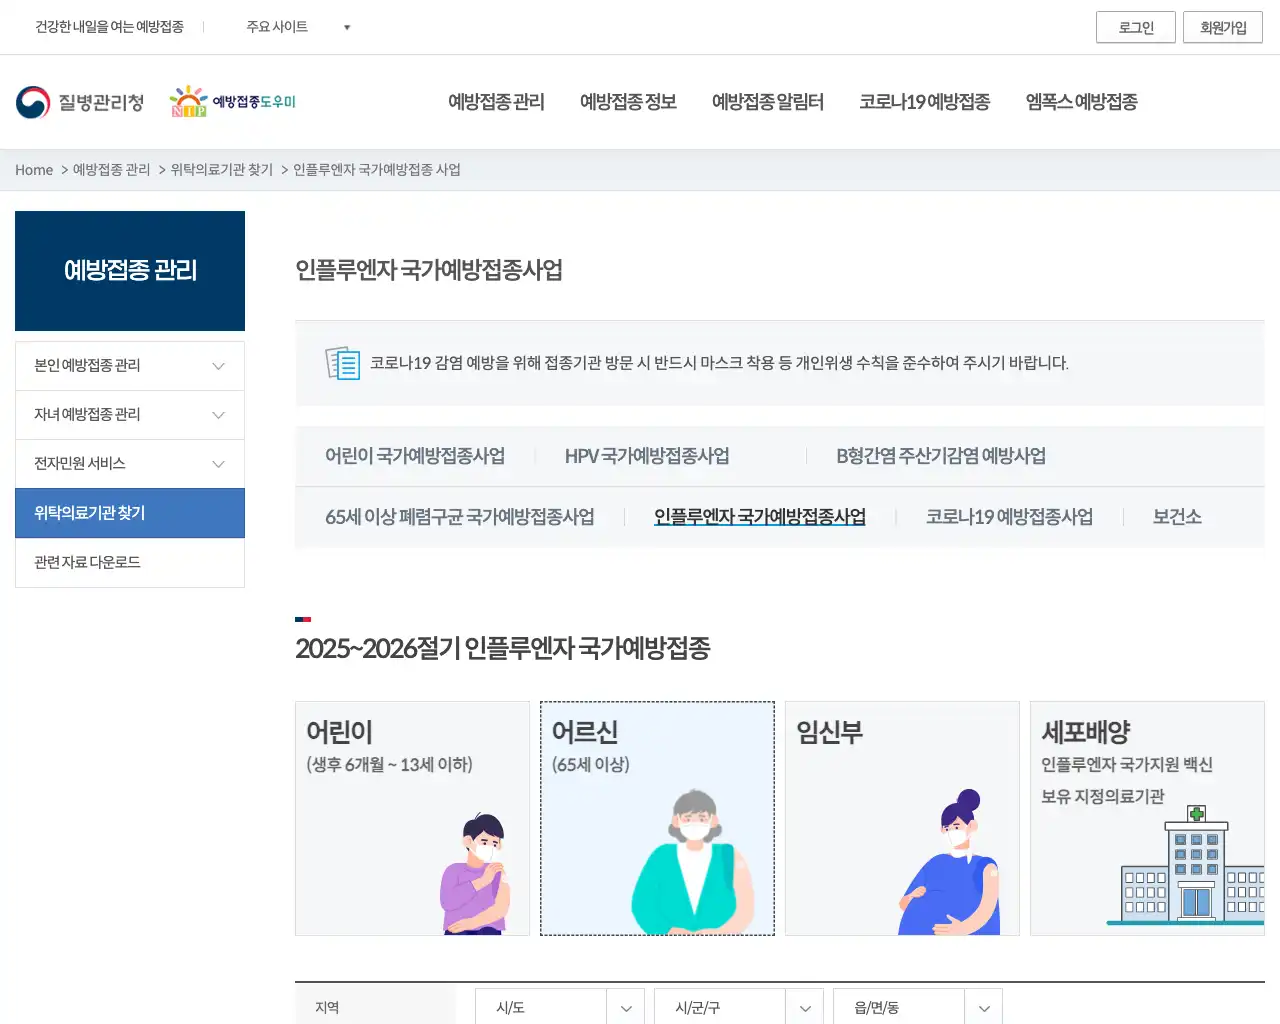
Task: Navigate to Home via the breadcrumb link
Action: 34,170
